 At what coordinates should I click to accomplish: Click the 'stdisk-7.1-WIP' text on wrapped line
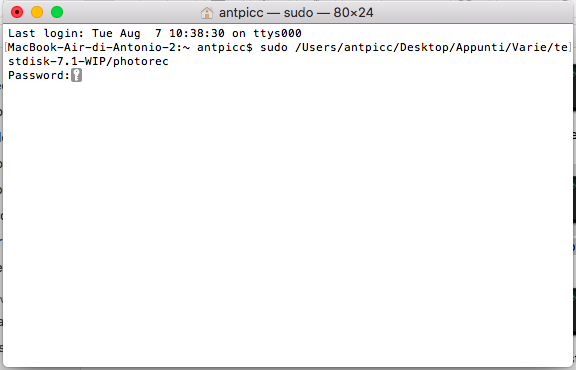(57, 61)
